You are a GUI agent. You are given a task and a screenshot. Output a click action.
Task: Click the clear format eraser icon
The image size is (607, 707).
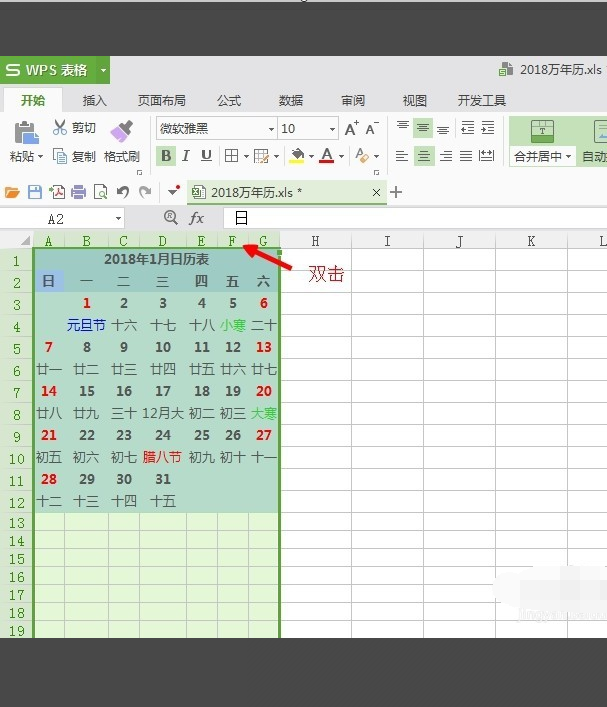362,156
